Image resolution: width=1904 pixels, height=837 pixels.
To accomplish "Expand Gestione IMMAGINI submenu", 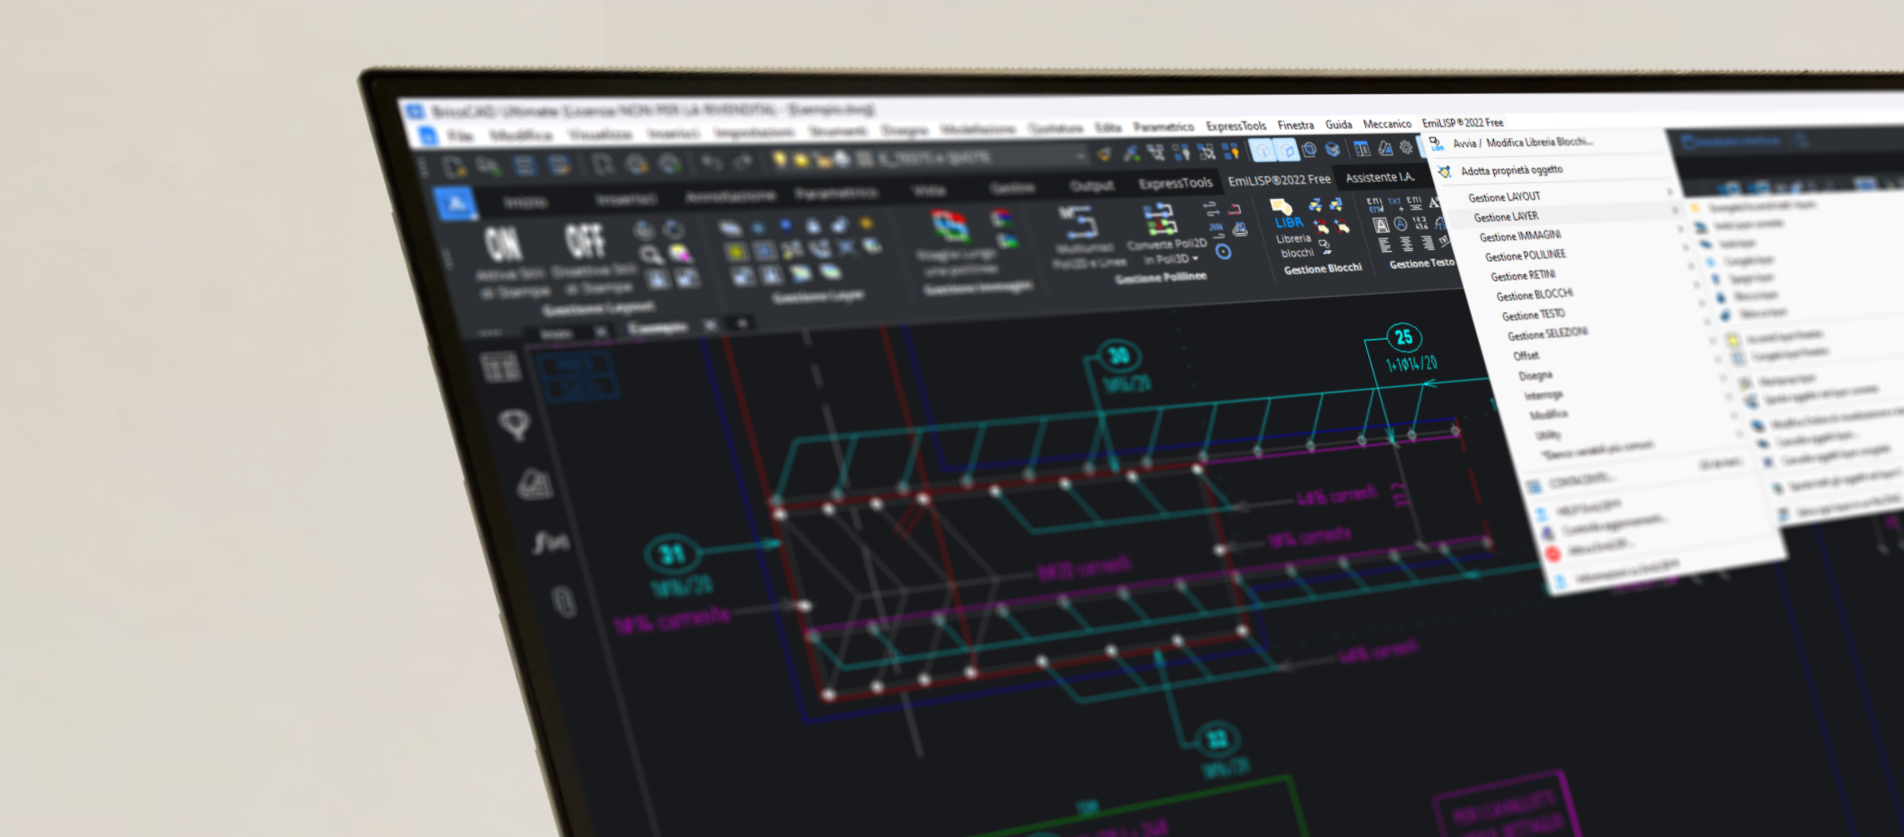I will tap(1520, 236).
